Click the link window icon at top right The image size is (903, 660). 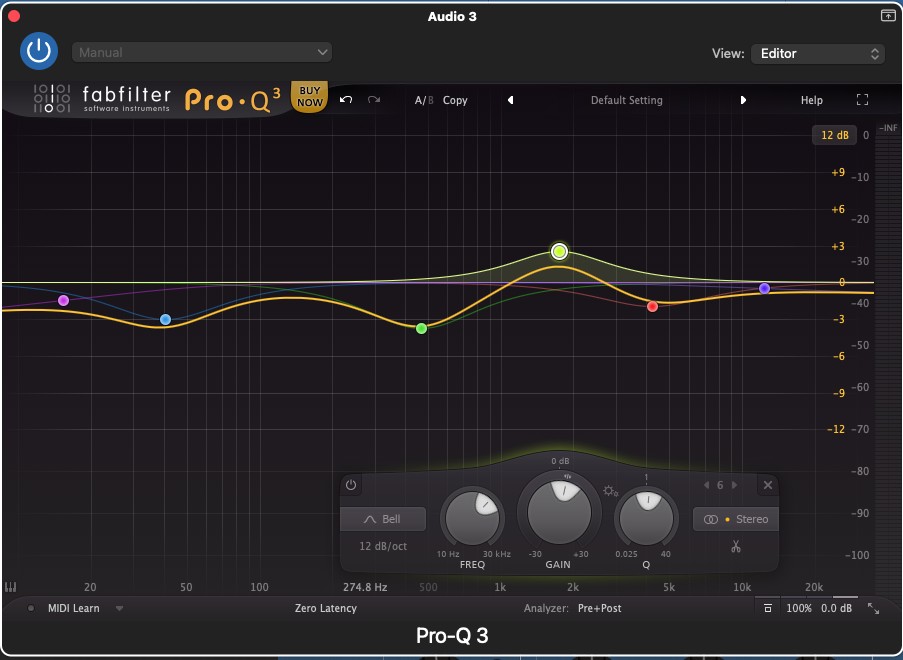(x=888, y=16)
